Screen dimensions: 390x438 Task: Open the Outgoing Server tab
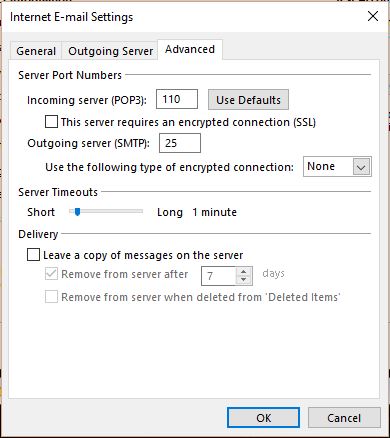pos(110,51)
